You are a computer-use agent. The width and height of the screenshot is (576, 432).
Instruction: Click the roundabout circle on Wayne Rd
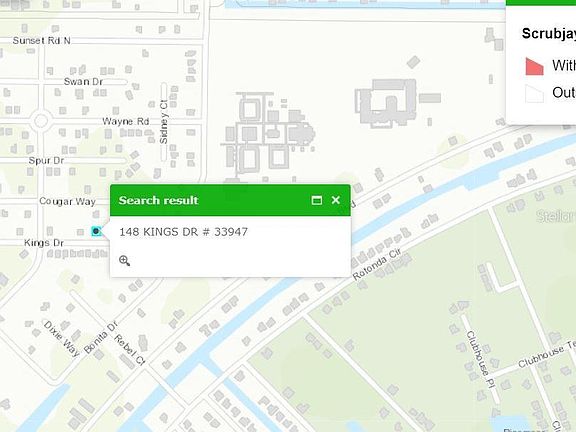(x=40, y=121)
